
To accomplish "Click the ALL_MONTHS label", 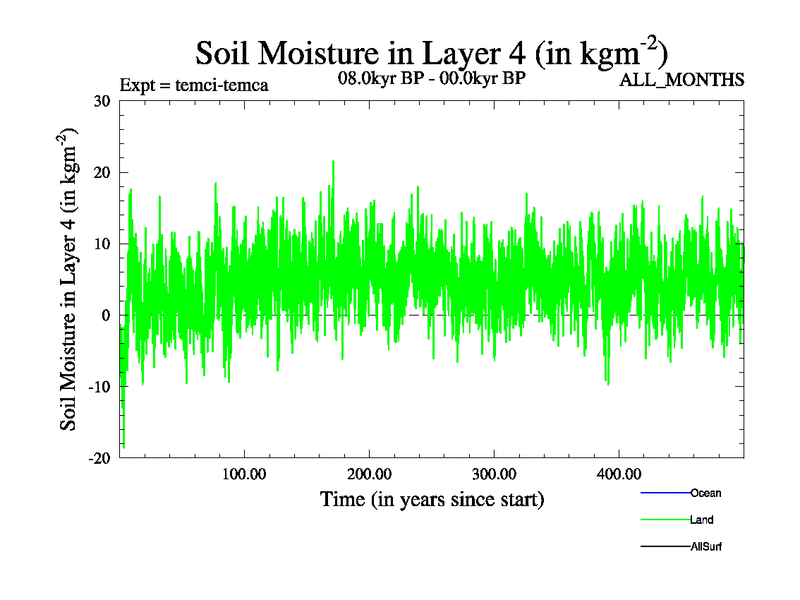I will [682, 81].
